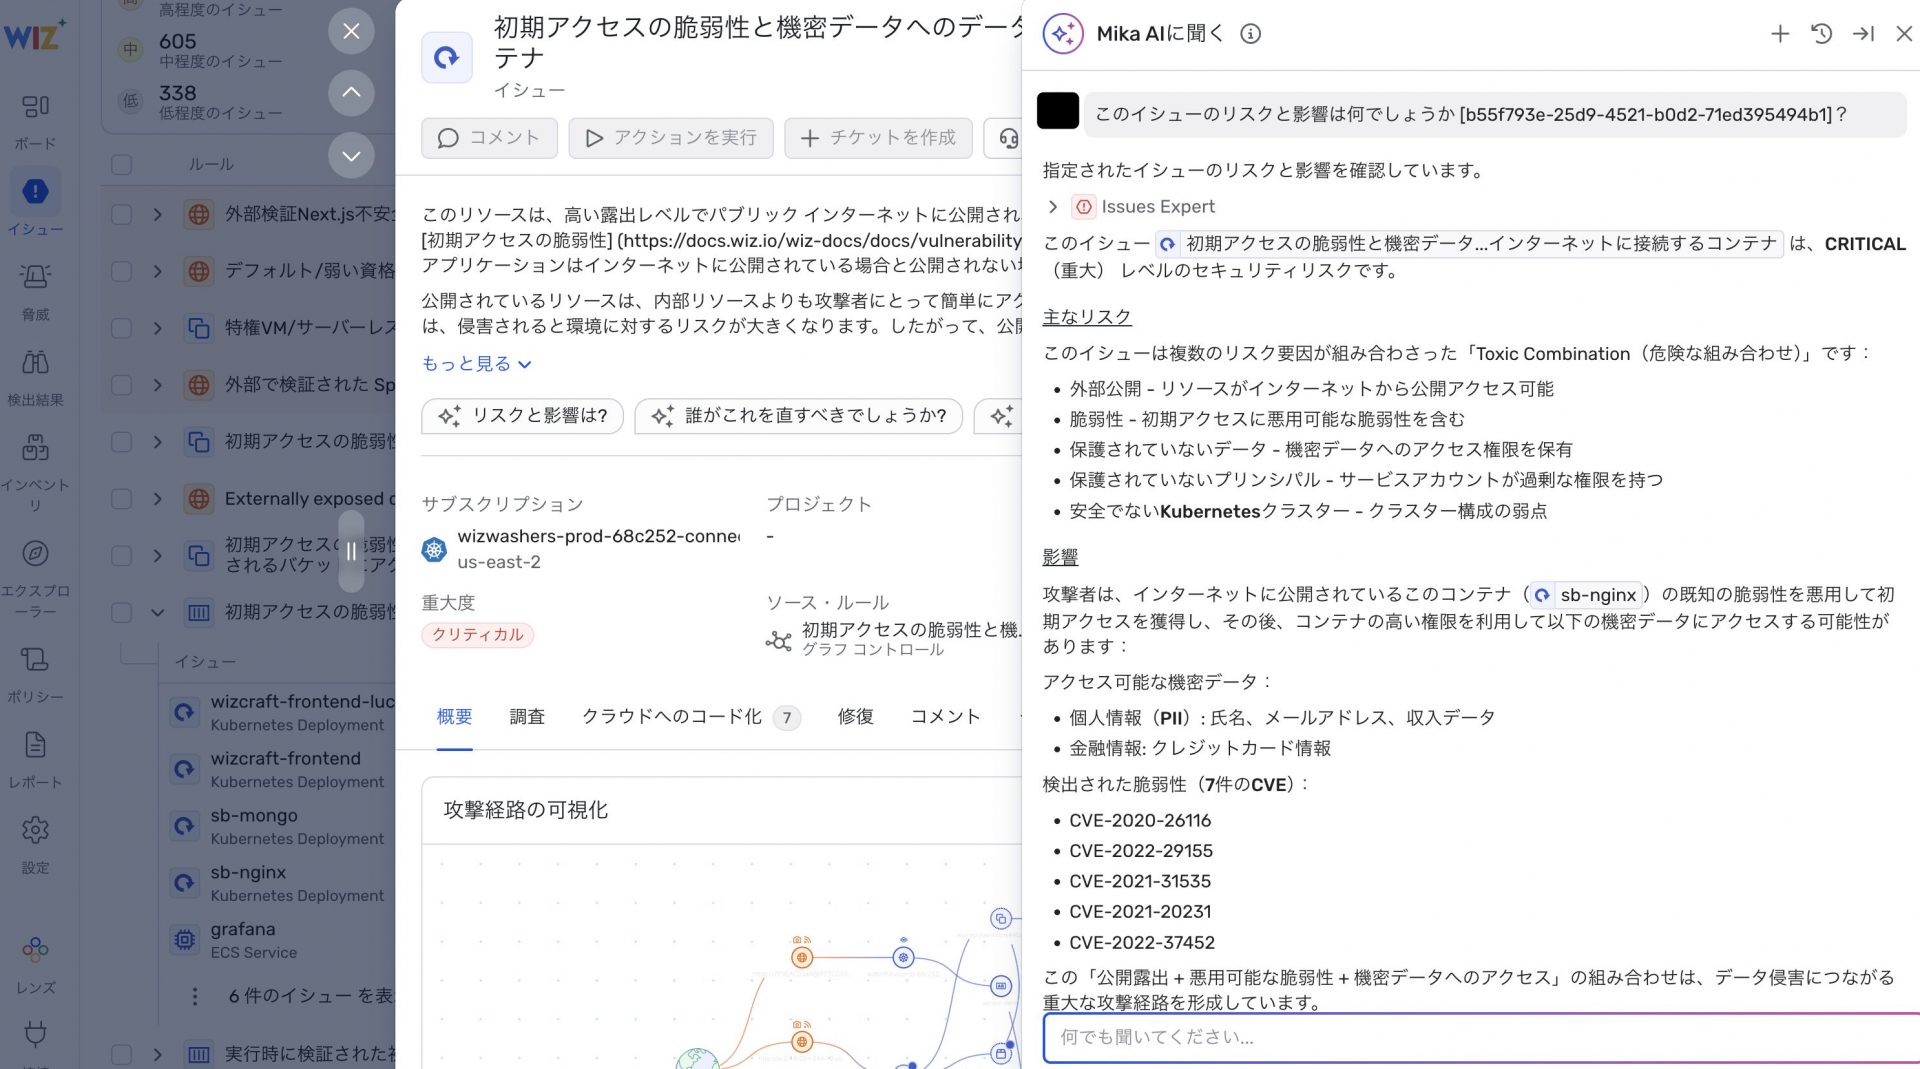The image size is (1920, 1069).
Task: Click the 脅威 threats siren icon
Action: pos(35,277)
